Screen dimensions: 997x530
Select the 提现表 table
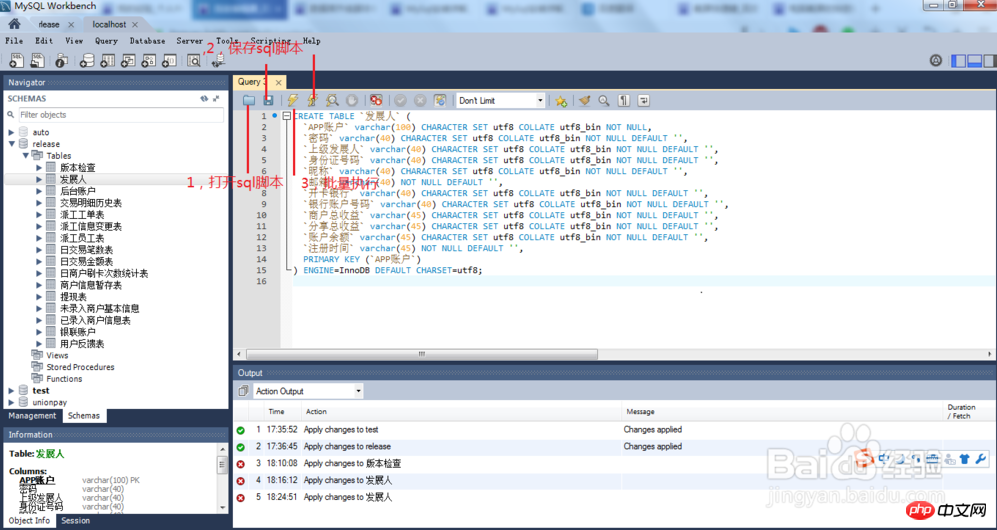coord(73,297)
